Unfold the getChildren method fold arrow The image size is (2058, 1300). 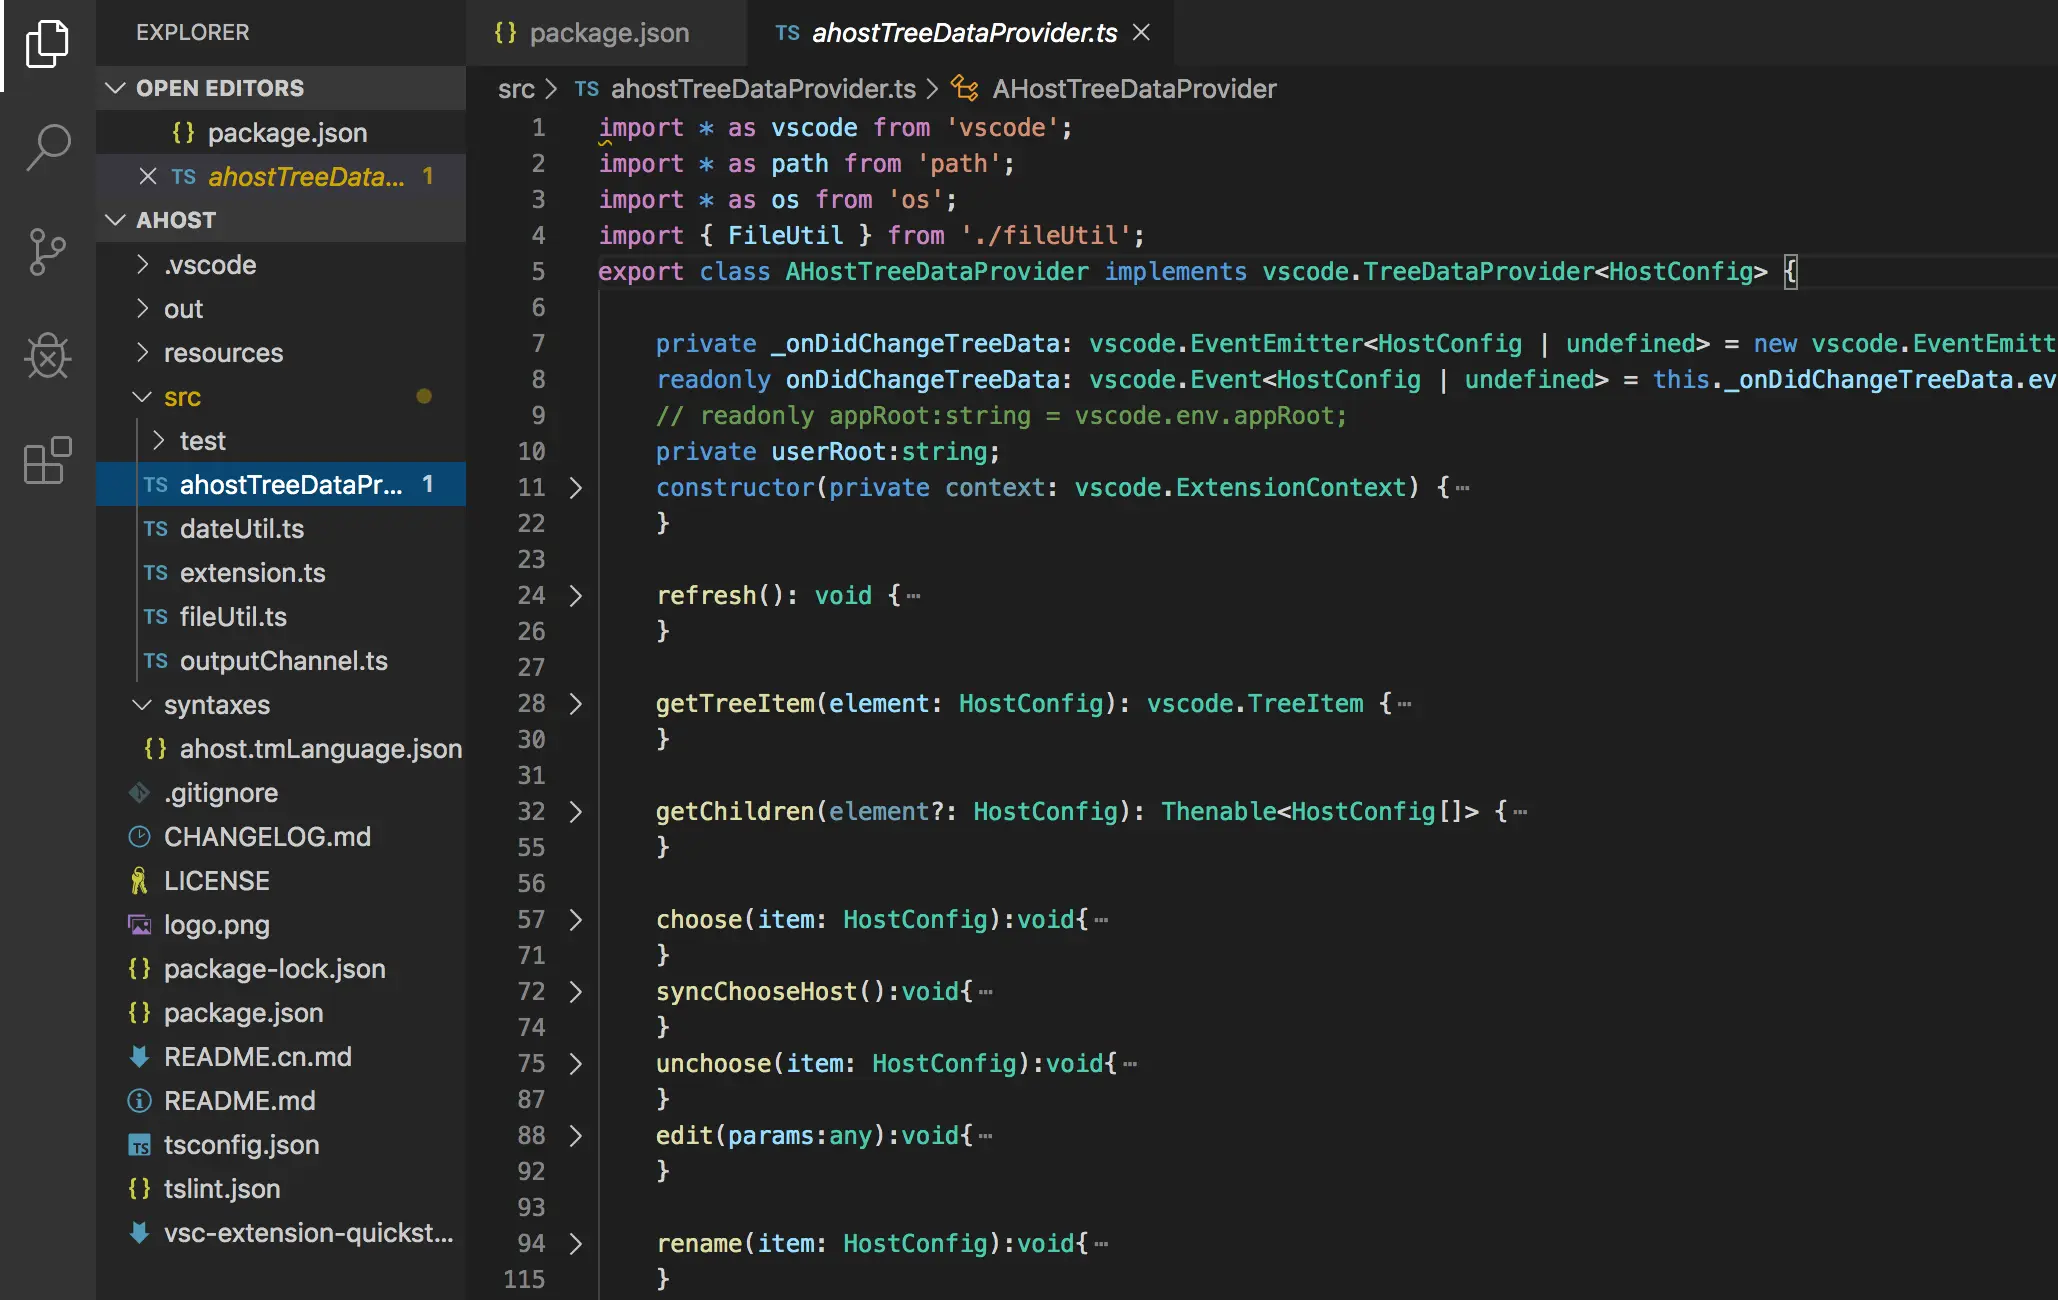click(x=576, y=812)
